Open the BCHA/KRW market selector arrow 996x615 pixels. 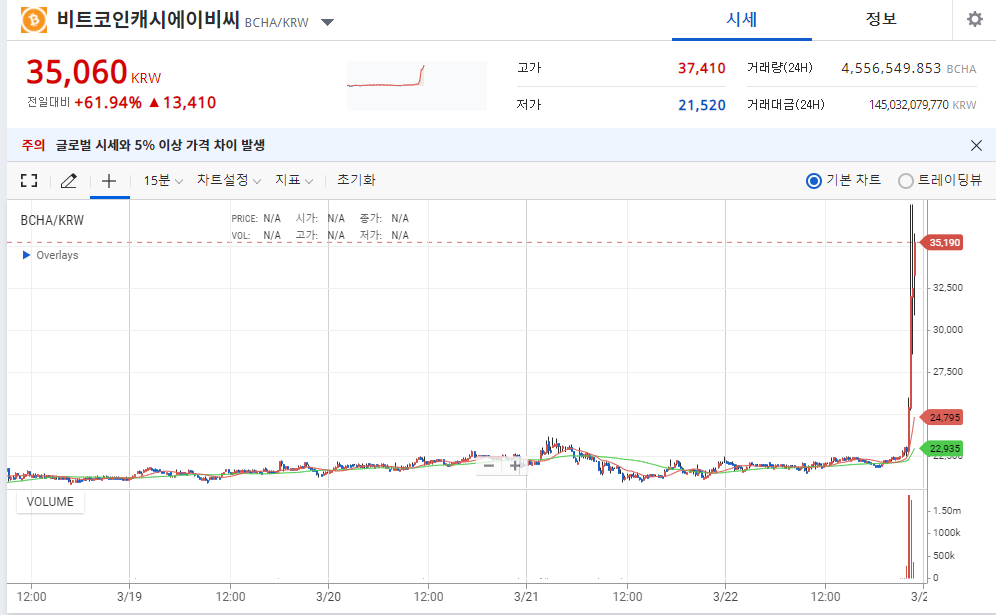pyautogui.click(x=327, y=22)
